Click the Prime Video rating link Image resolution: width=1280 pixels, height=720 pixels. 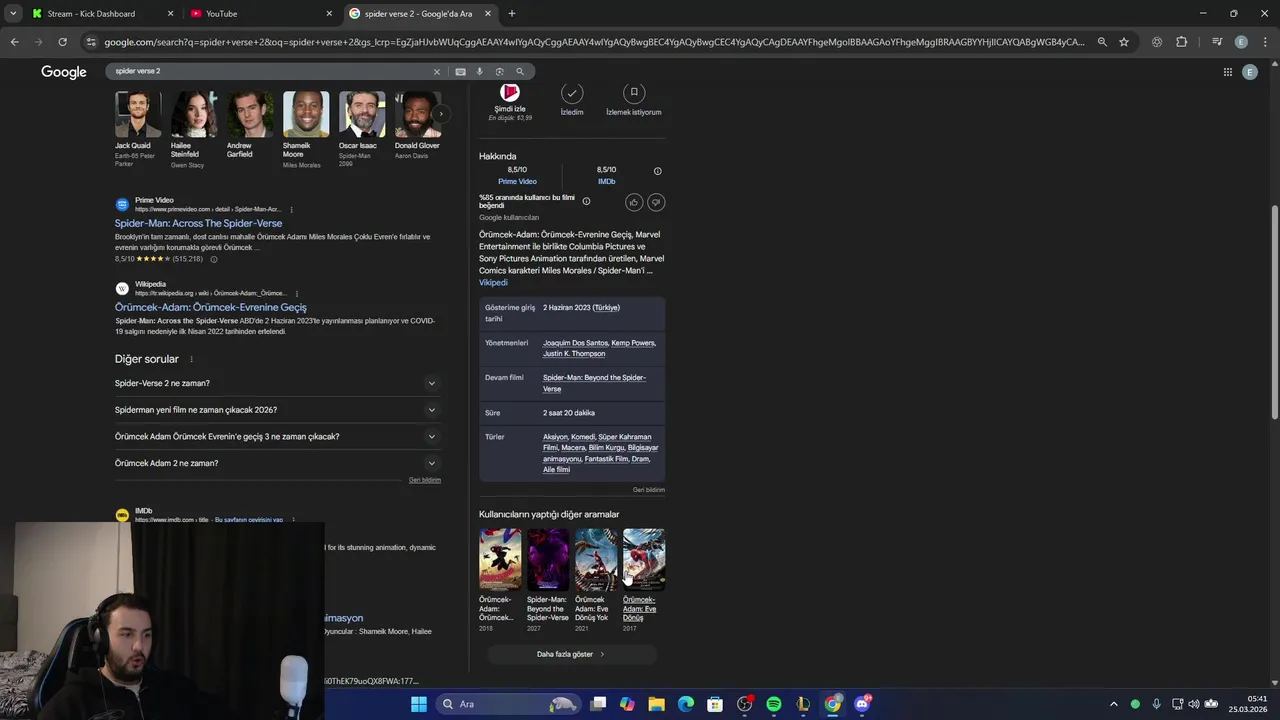coord(517,182)
